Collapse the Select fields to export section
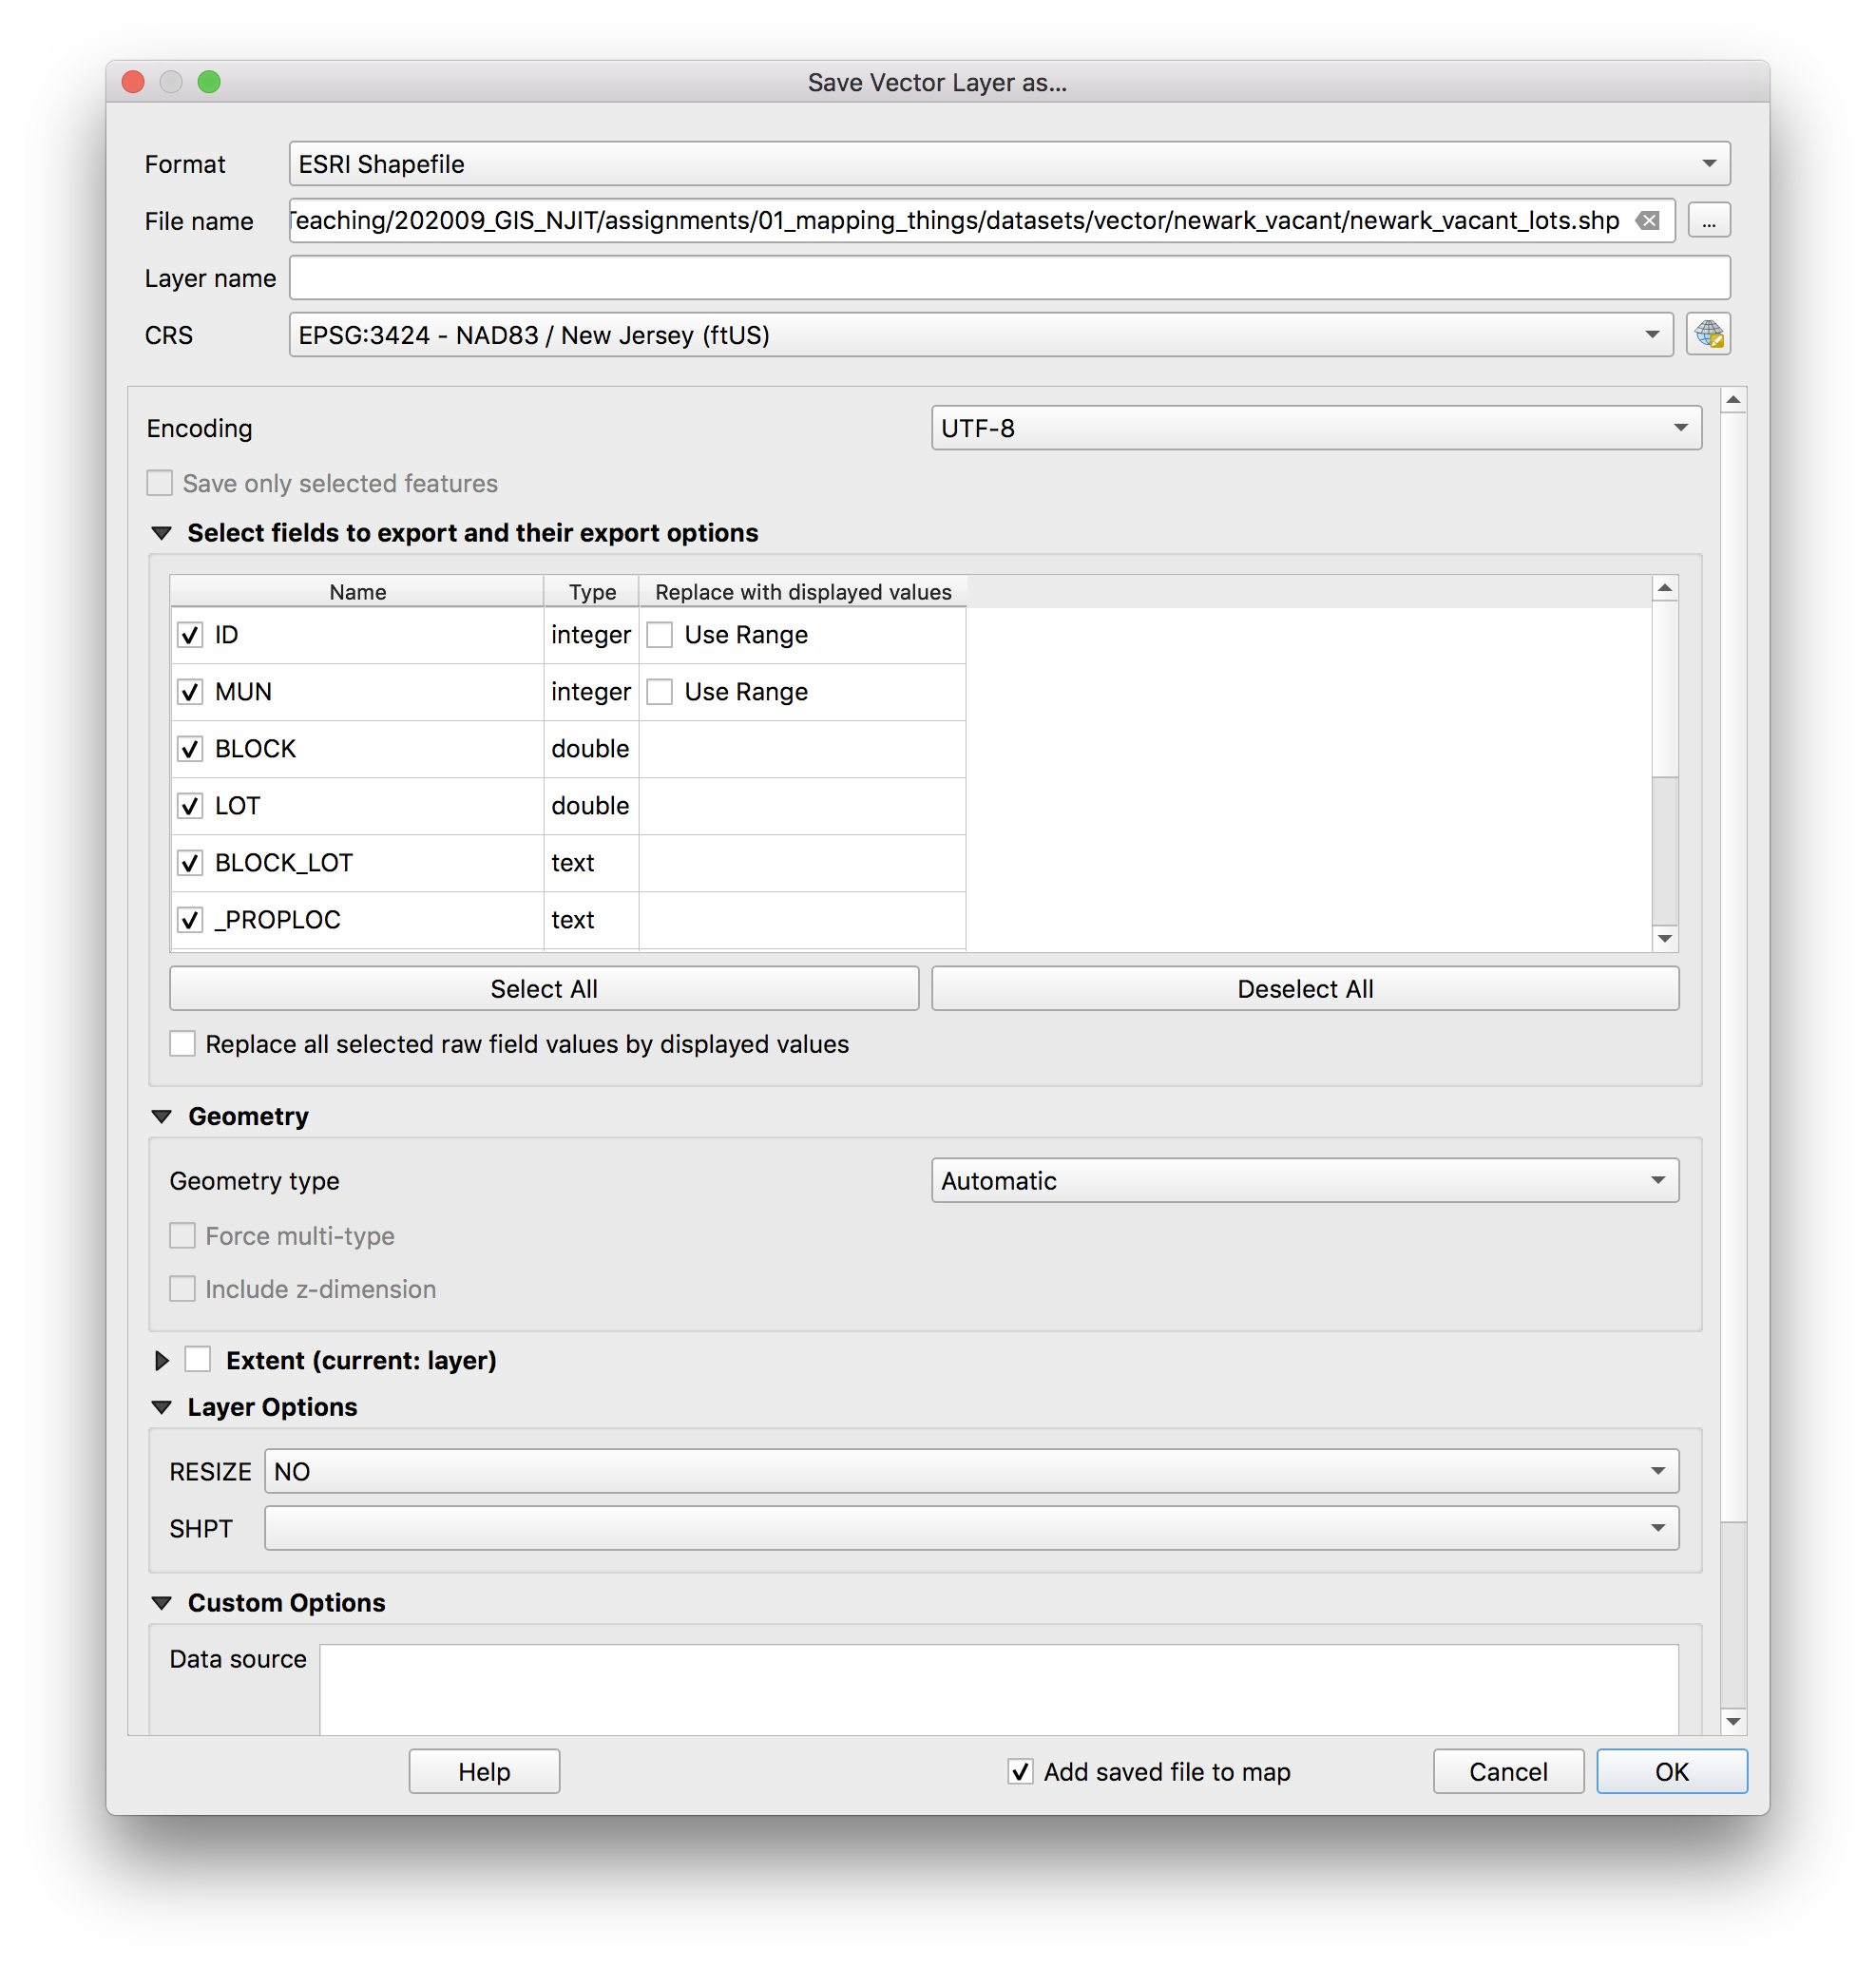Screen dimensions: 1876x1967 click(161, 533)
